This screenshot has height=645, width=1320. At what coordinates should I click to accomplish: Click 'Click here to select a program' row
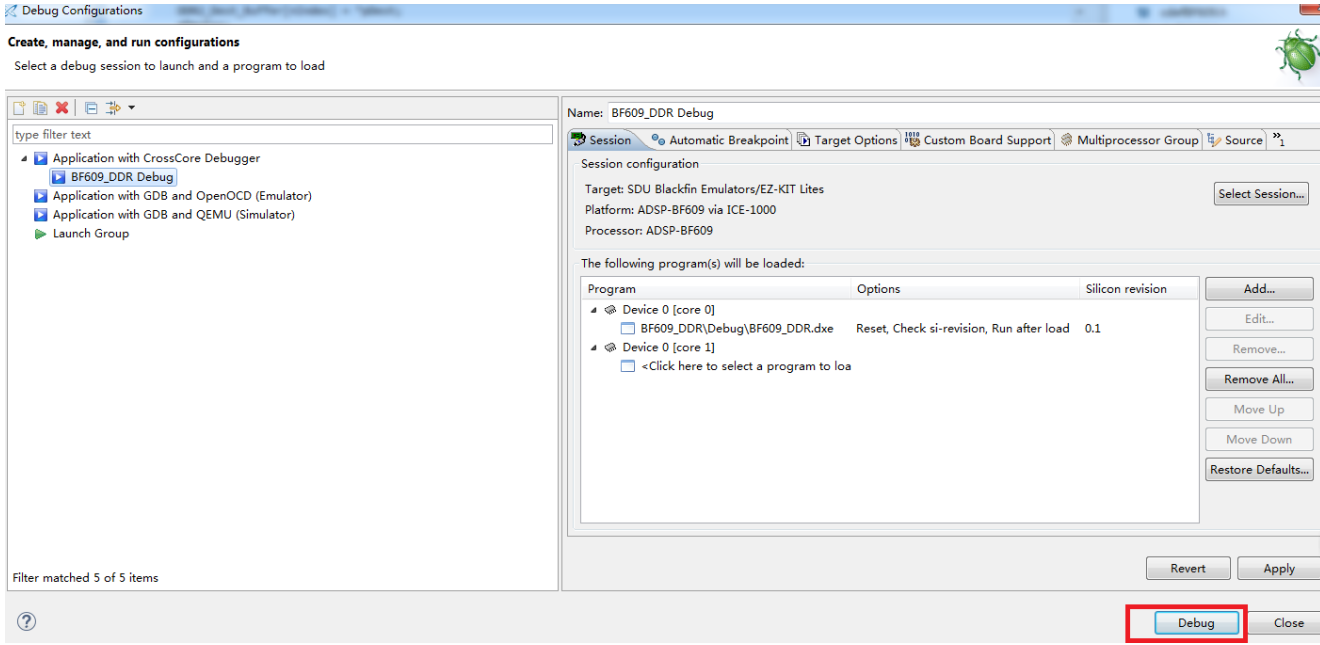click(x=746, y=367)
